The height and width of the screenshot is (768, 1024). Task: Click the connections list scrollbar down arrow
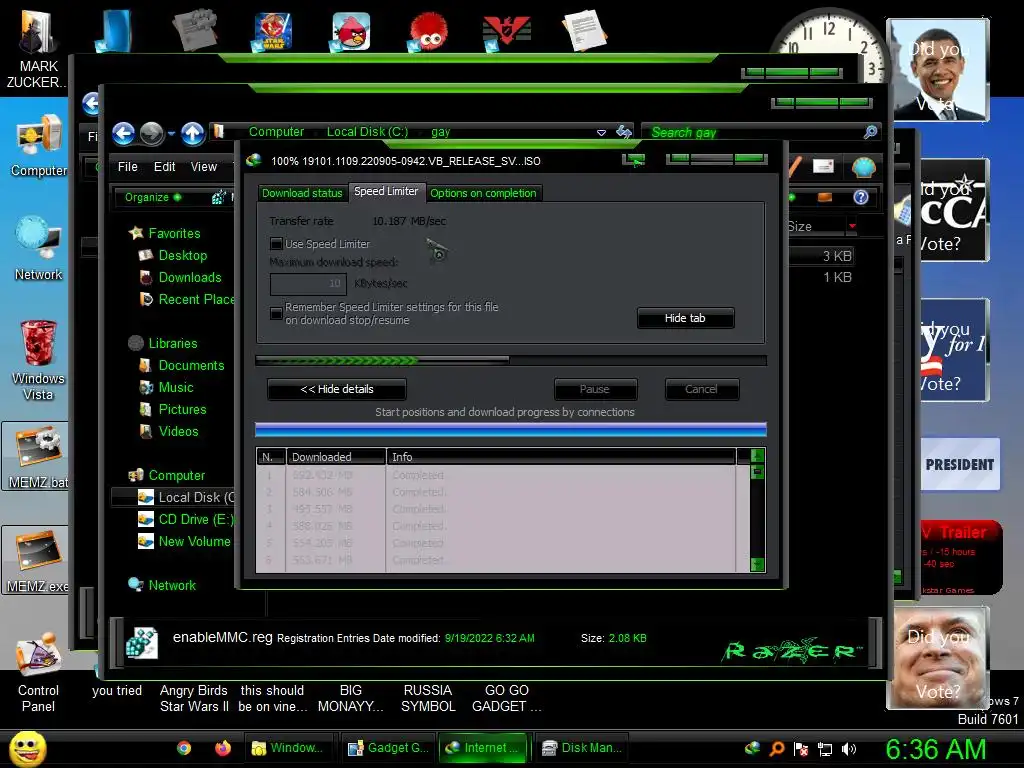(758, 564)
